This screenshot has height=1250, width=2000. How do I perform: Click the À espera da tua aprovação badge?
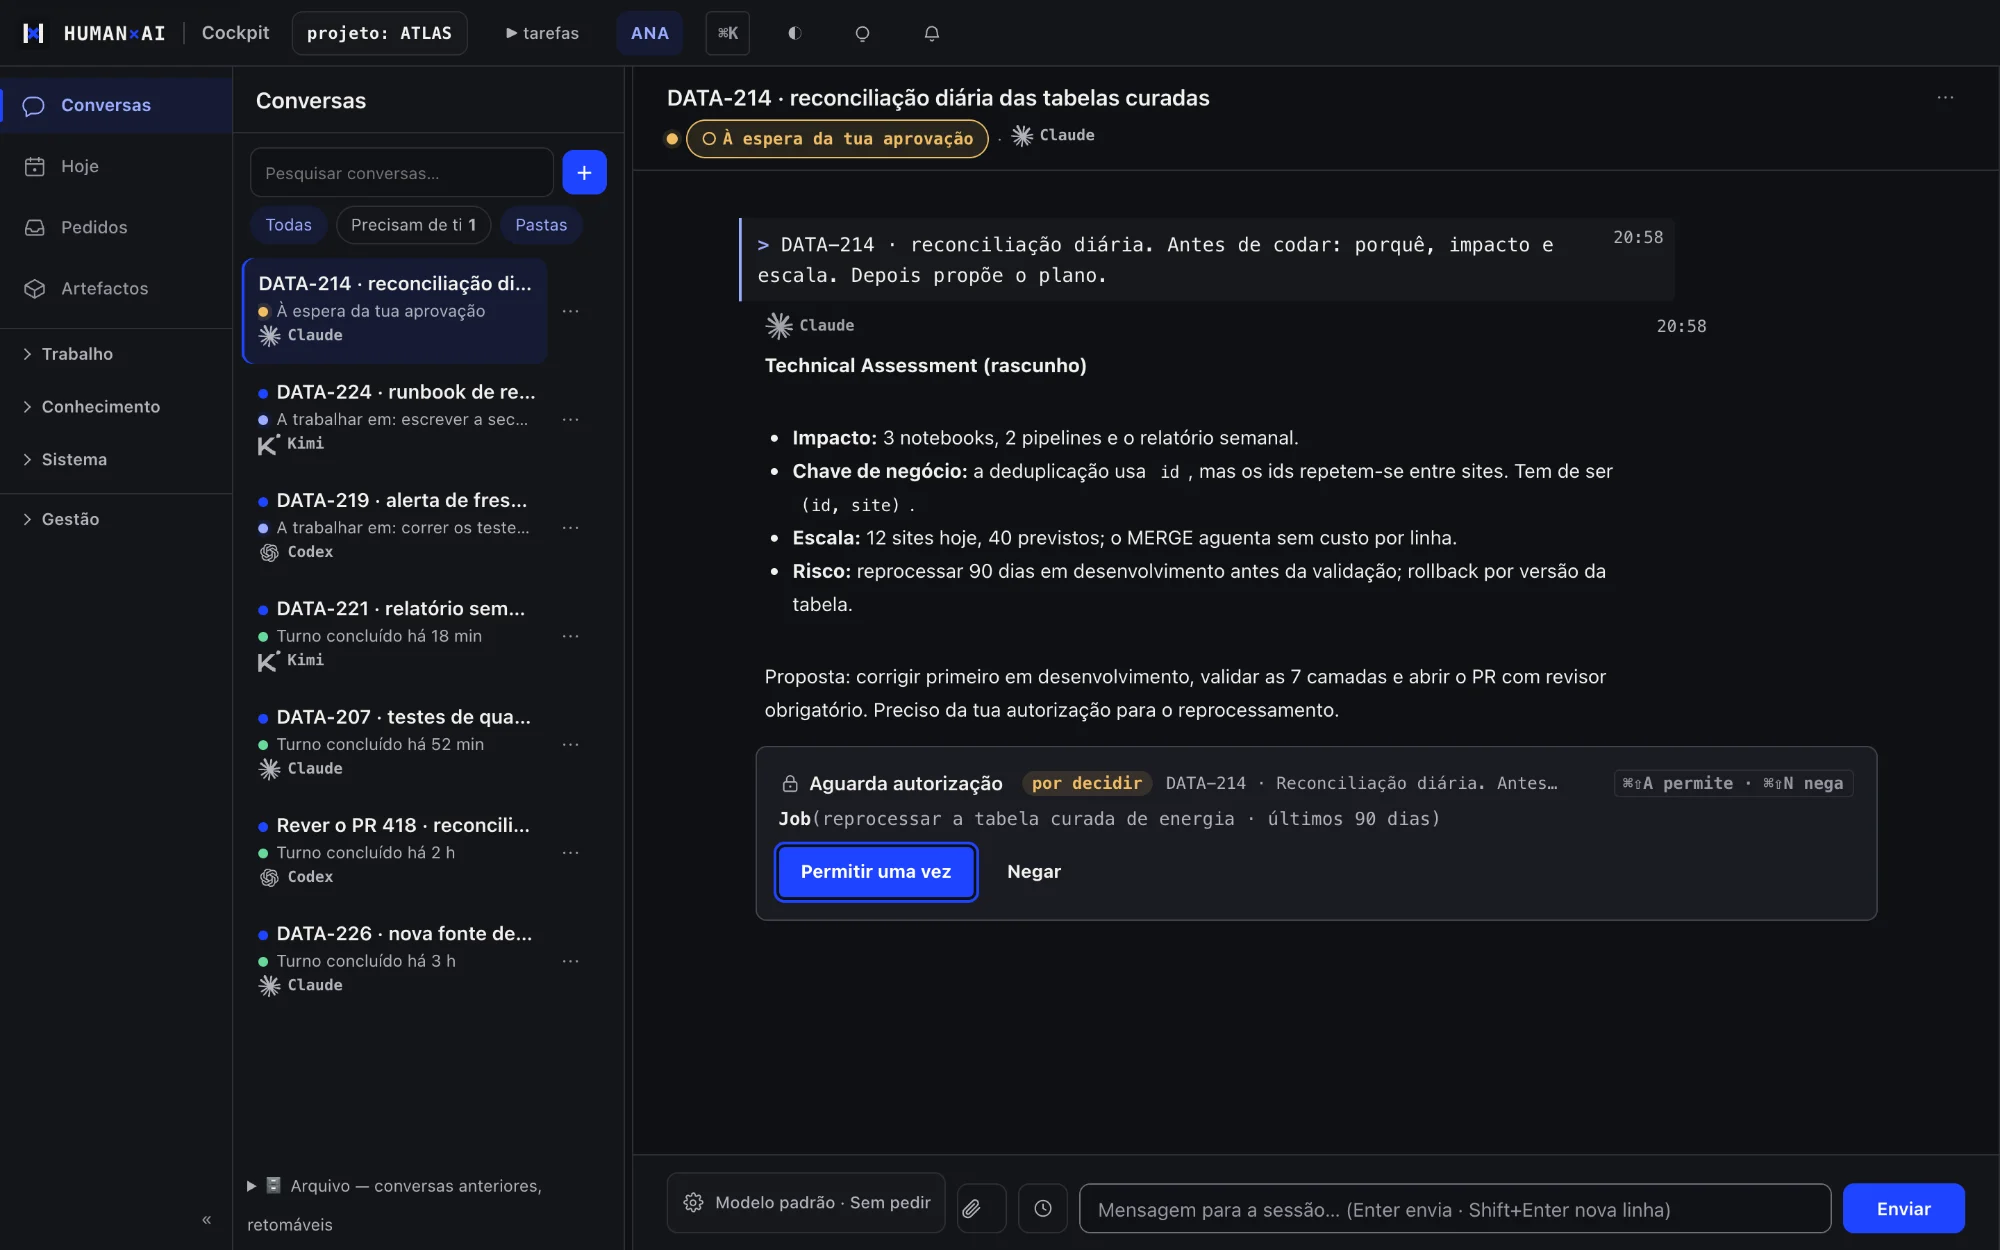click(x=837, y=139)
